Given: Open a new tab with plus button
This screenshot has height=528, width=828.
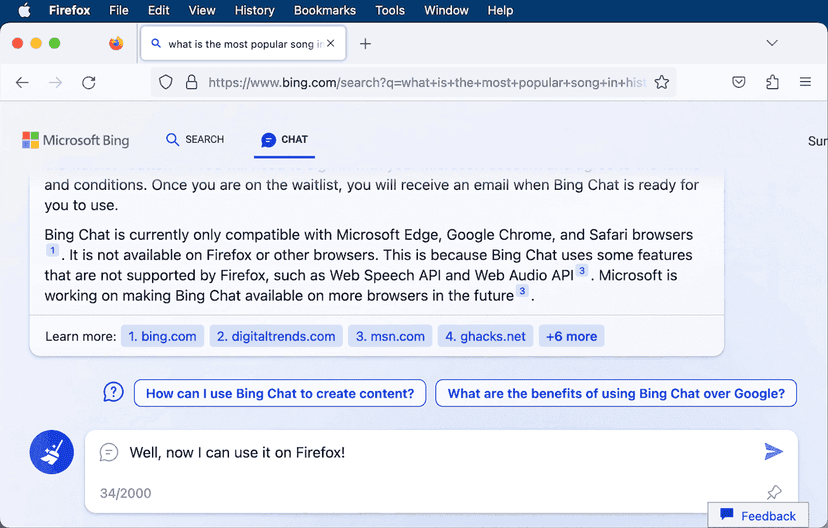Looking at the screenshot, I should click(x=365, y=44).
